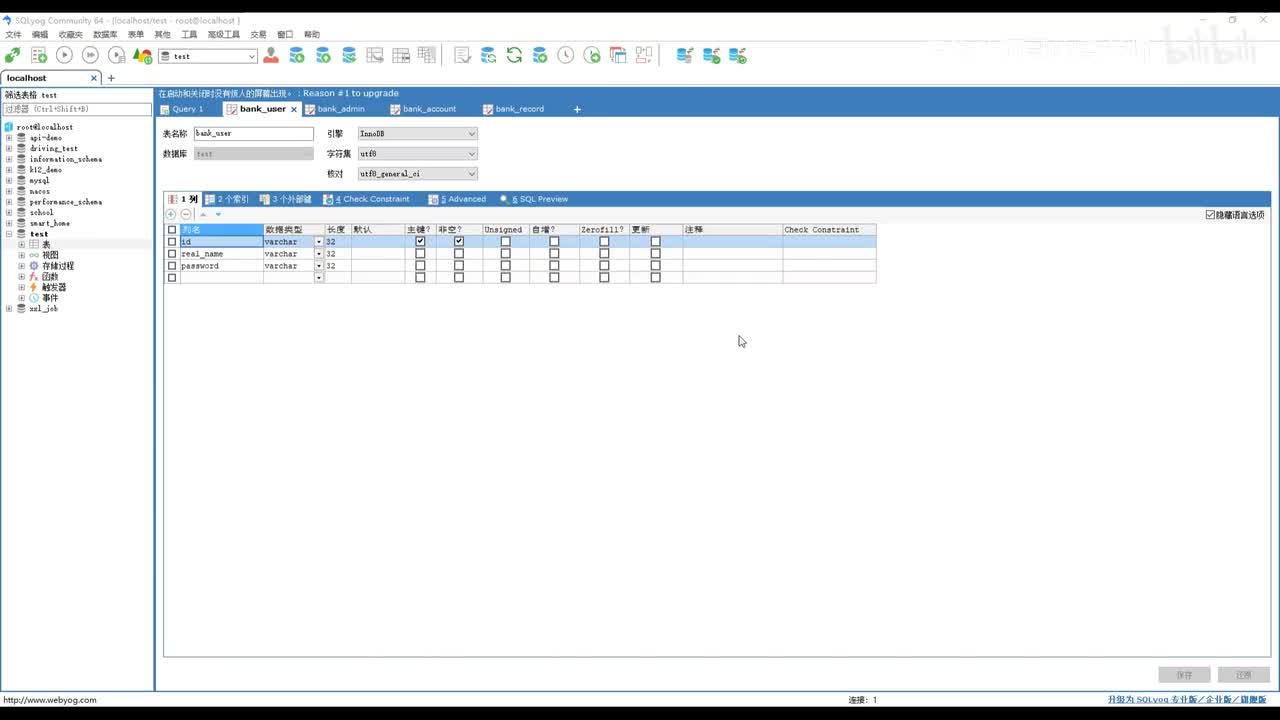Open the 字符集 utf8 dropdown
This screenshot has height=720, width=1280.
[x=418, y=154]
